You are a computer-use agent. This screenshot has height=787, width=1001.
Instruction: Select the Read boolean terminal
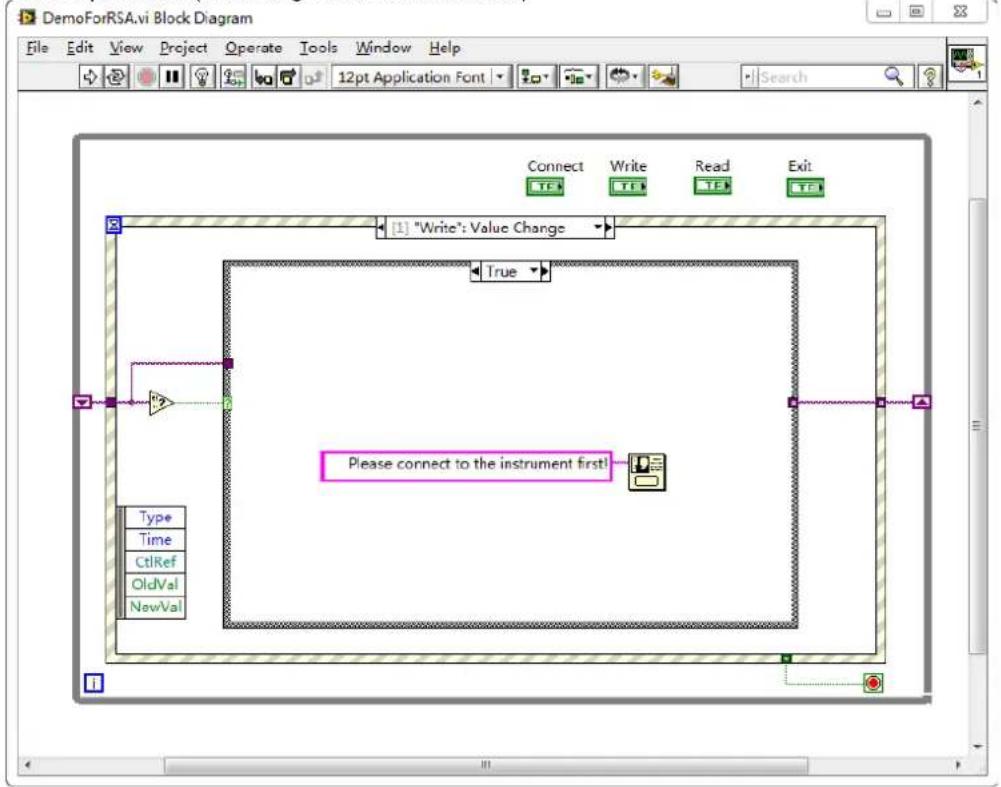click(712, 186)
